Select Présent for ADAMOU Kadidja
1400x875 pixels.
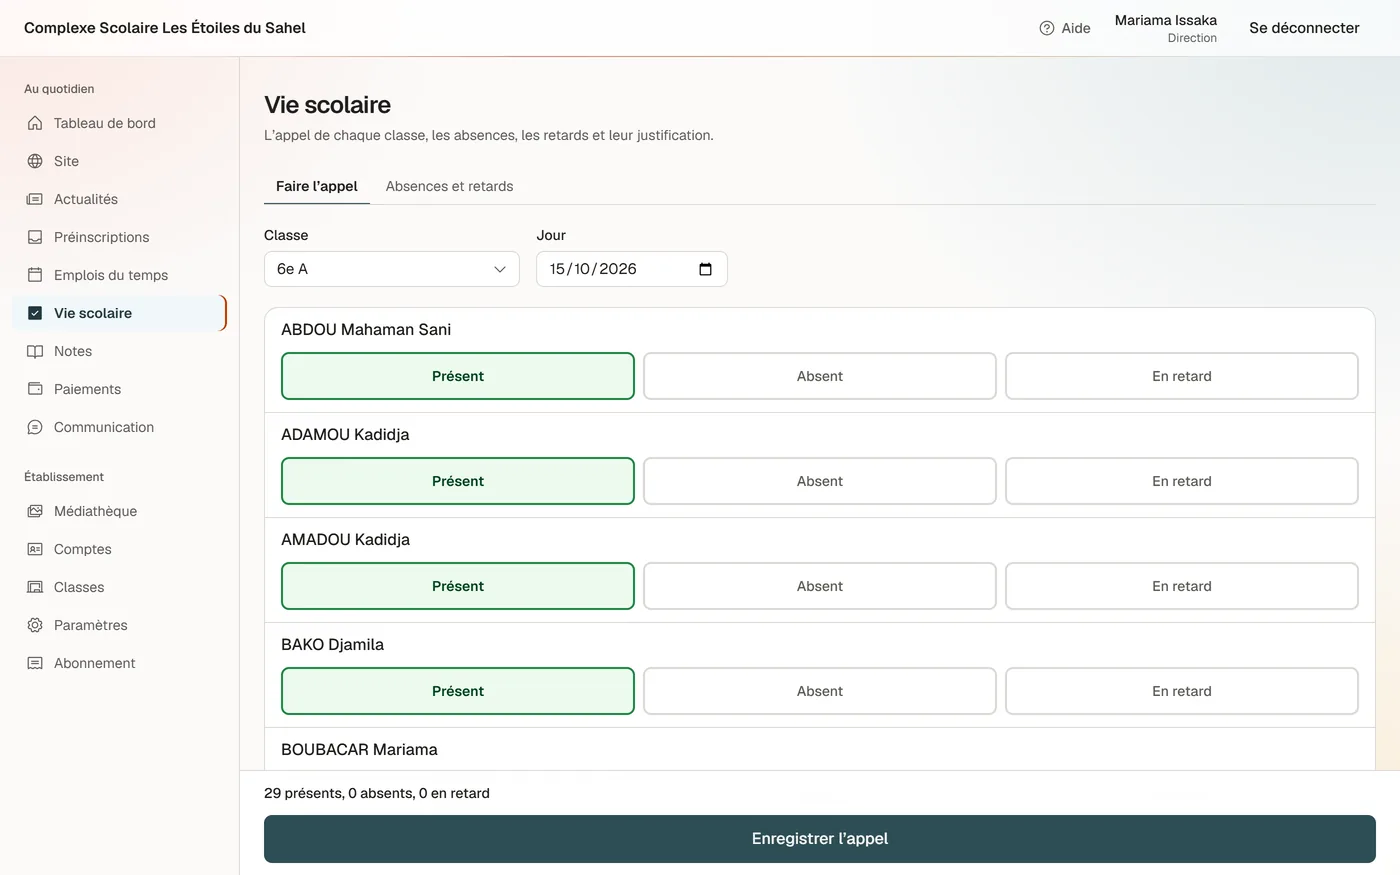(x=458, y=481)
